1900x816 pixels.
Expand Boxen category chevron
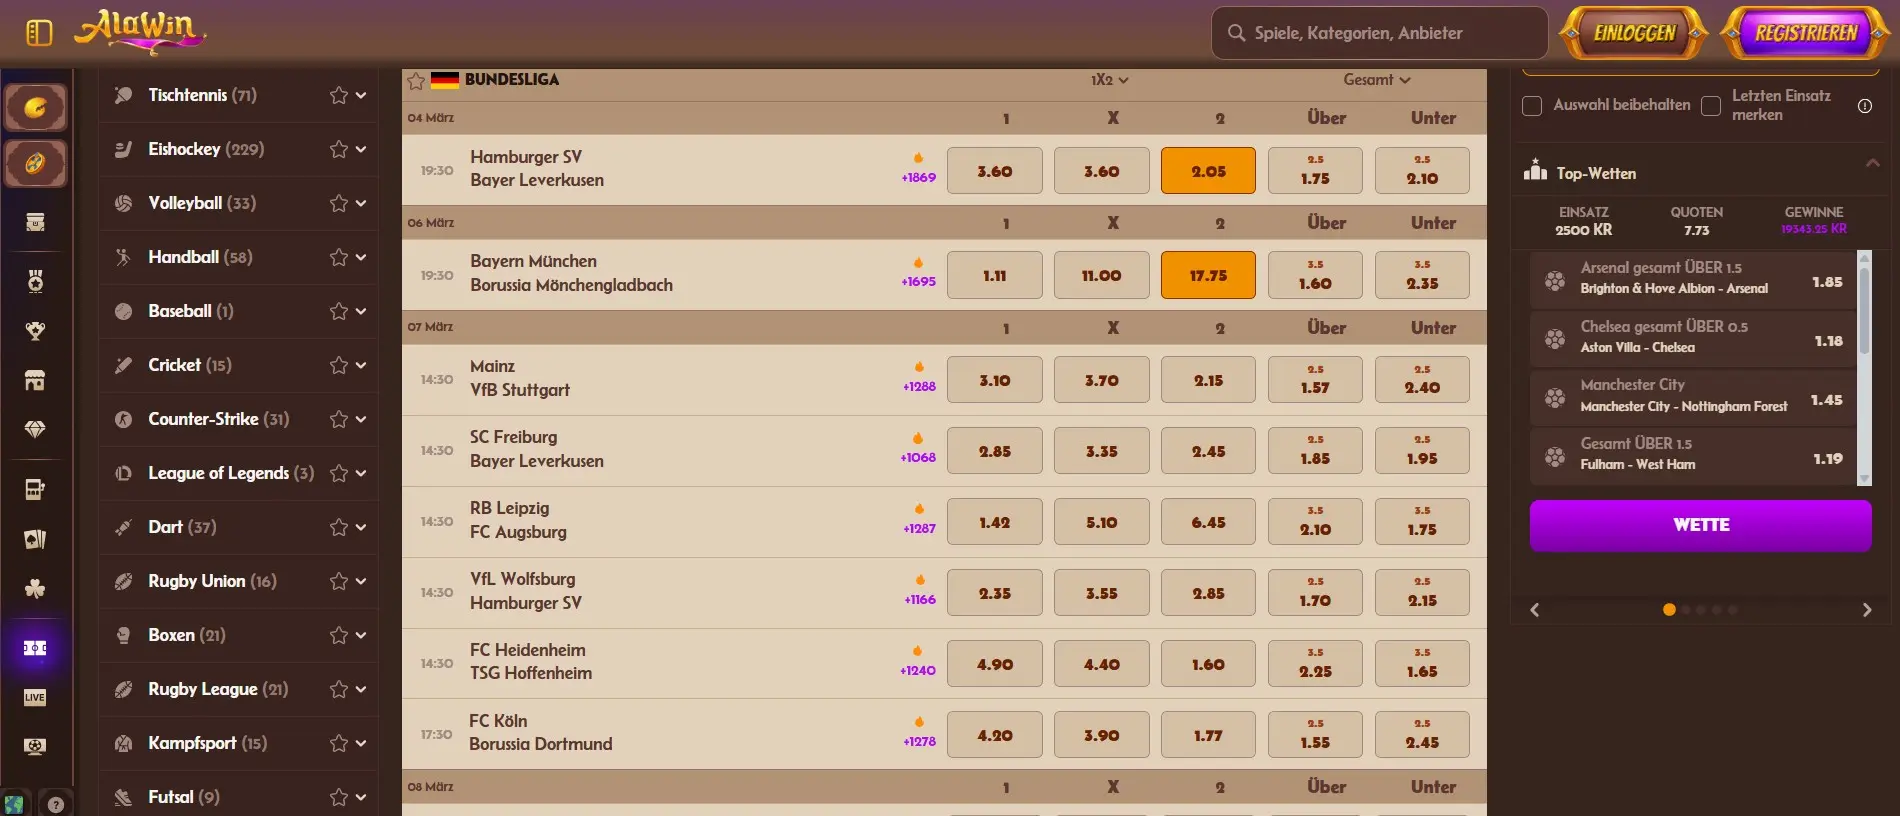(x=361, y=635)
